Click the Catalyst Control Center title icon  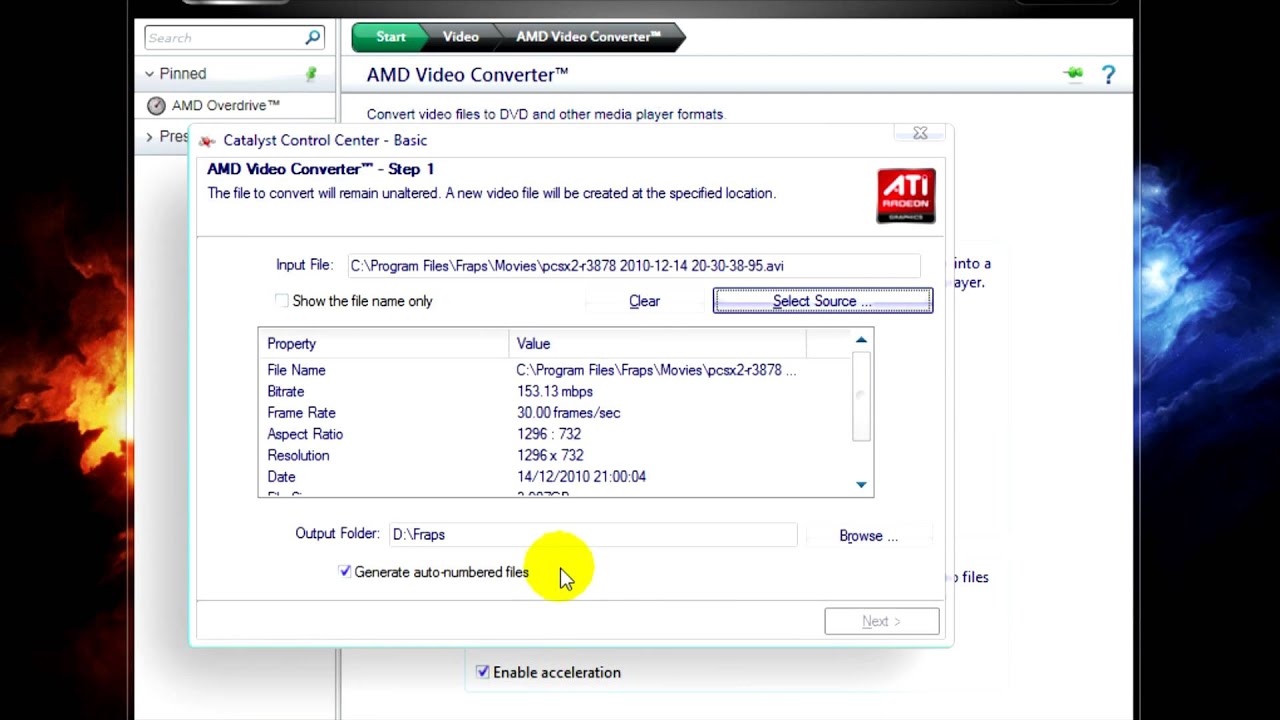(x=207, y=141)
